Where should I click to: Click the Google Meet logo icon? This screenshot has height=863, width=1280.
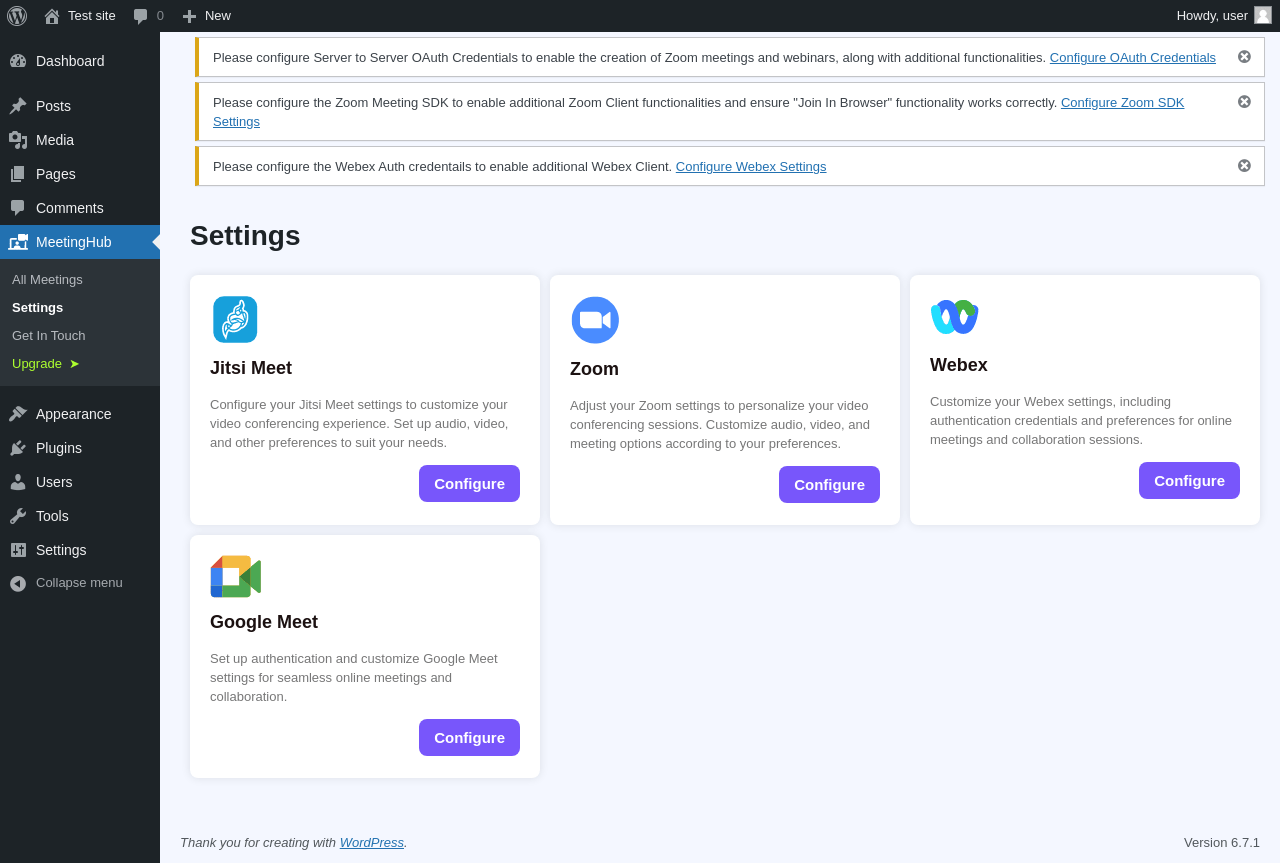click(x=236, y=577)
